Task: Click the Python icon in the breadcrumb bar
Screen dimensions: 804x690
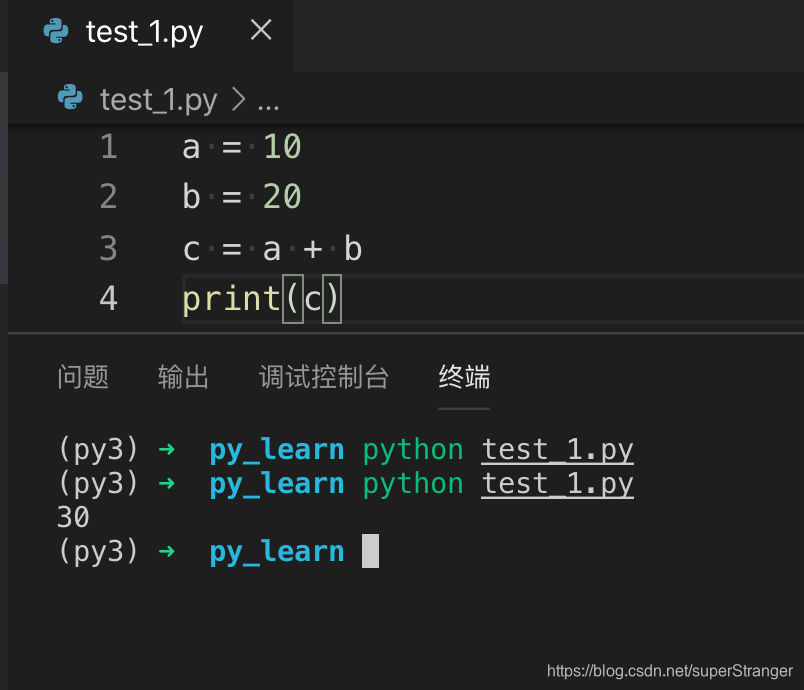Action: click(70, 97)
